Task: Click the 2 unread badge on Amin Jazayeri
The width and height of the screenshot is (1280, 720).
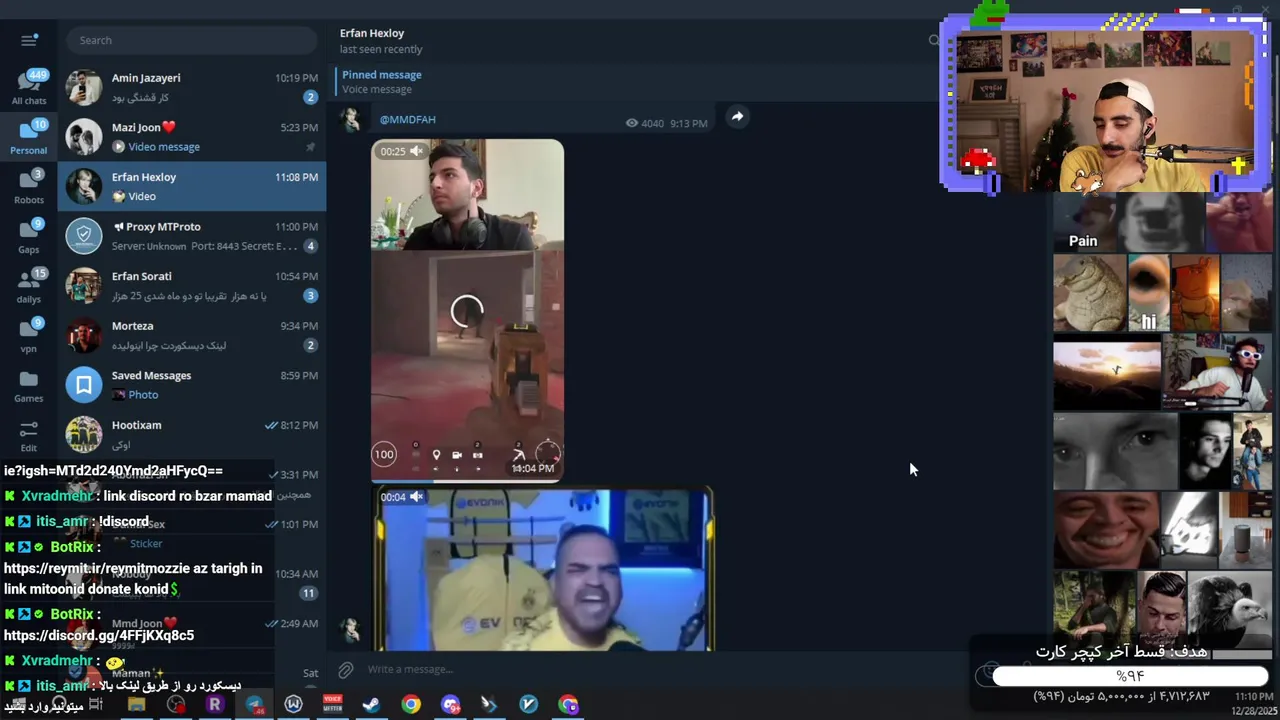Action: [310, 97]
